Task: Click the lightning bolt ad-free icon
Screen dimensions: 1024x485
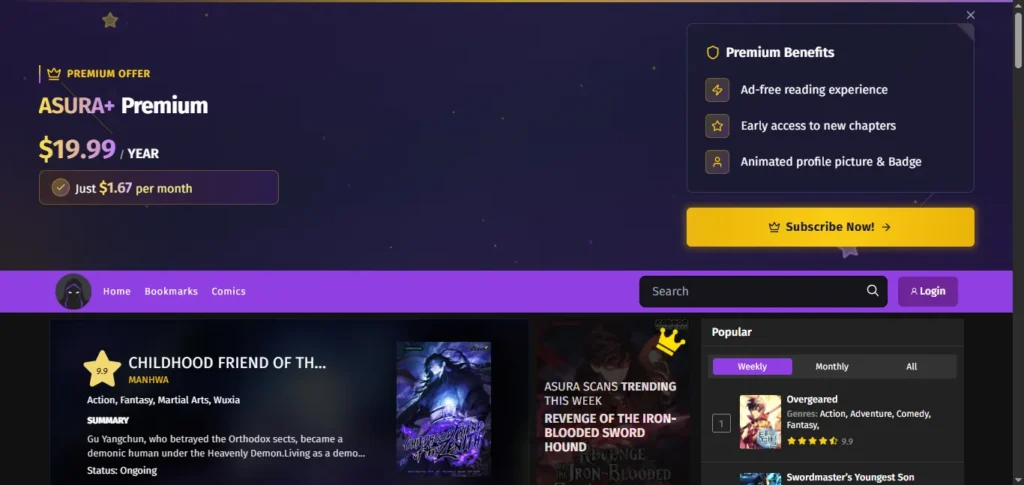Action: coord(717,90)
